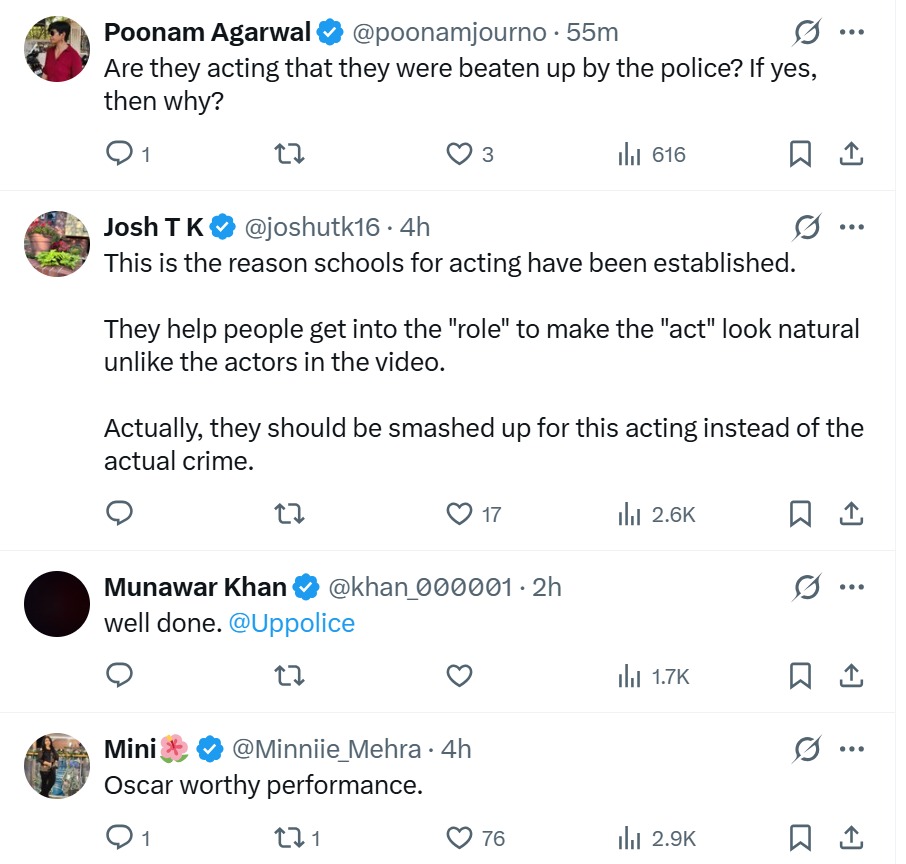Image resolution: width=906 pixels, height=864 pixels.
Task: Share Josh T K's tweet
Action: pos(851,514)
